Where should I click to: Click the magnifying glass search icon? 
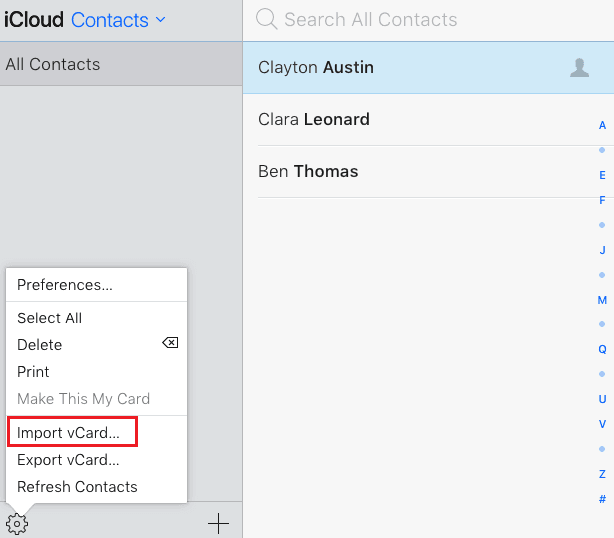(x=266, y=19)
